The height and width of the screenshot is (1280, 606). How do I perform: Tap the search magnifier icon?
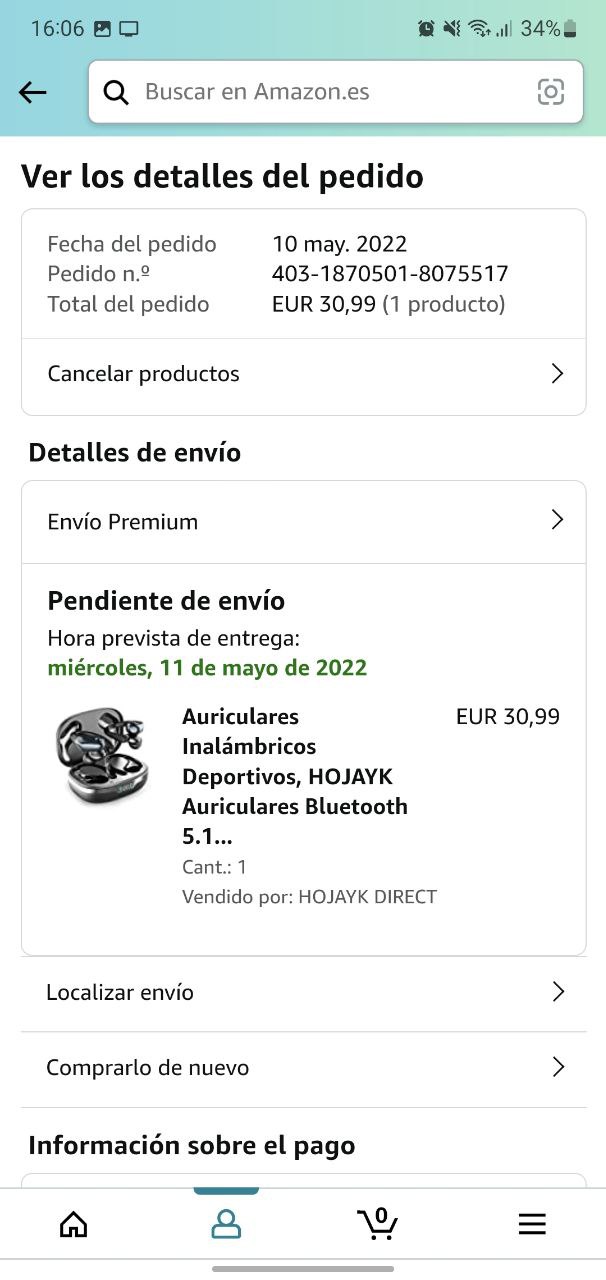pyautogui.click(x=116, y=93)
